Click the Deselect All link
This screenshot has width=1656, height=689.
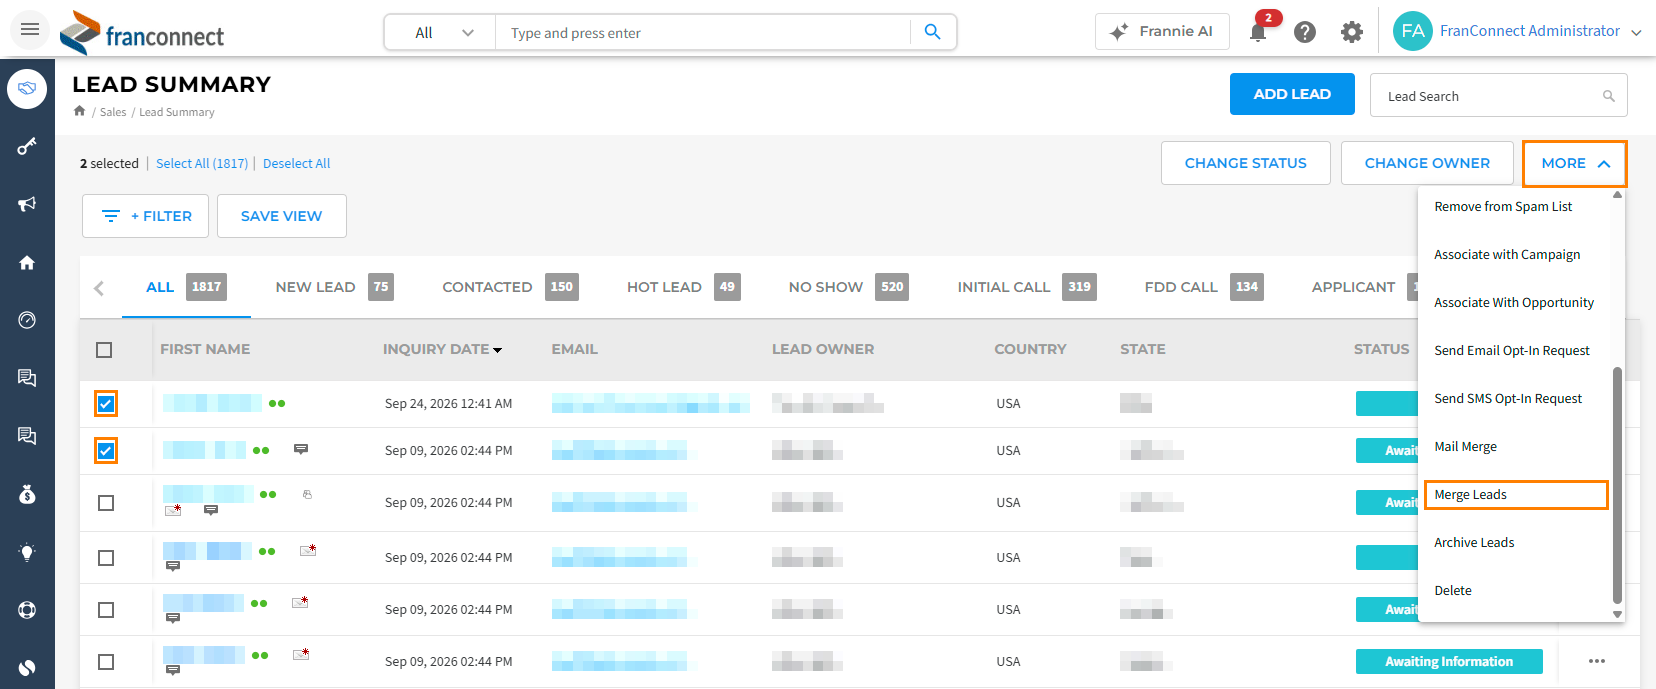point(296,163)
